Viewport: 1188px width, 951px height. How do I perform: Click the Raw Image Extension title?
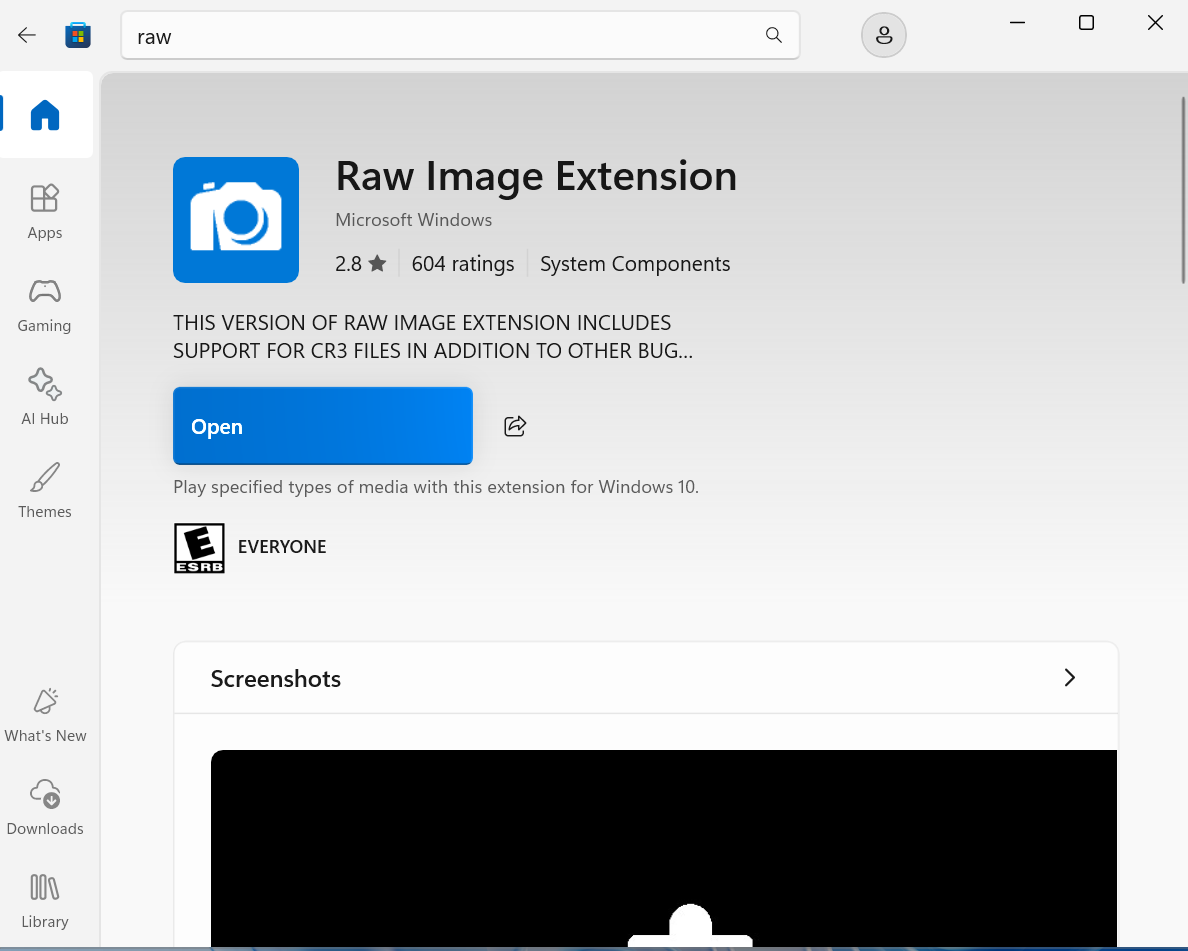[x=536, y=177]
